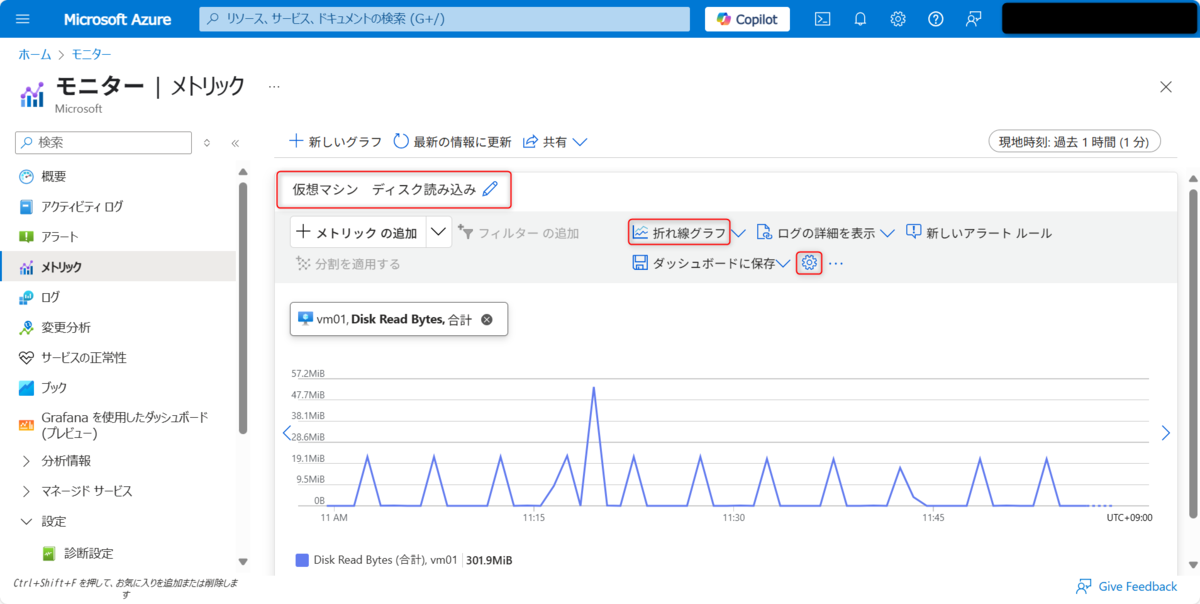Expand the 分析情報 tree section
Viewport: 1200px width, 604px height.
point(26,461)
